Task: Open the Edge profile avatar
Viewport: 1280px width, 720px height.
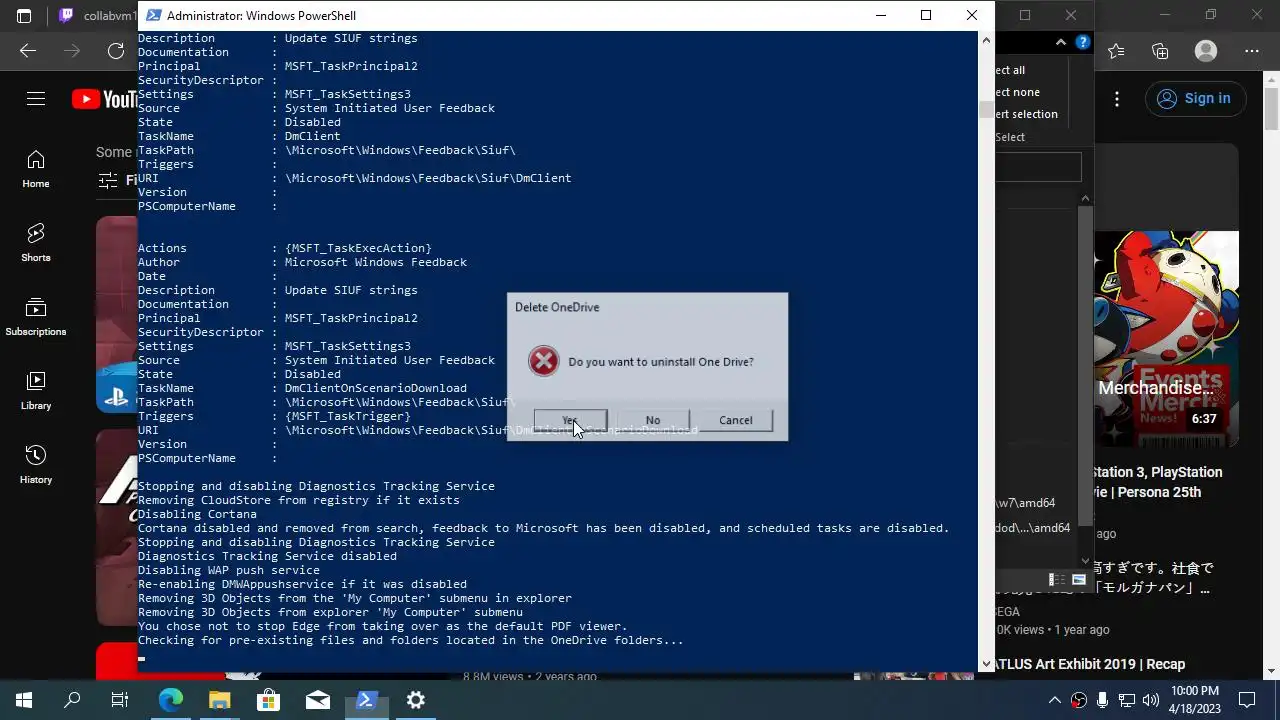Action: pos(1206,51)
